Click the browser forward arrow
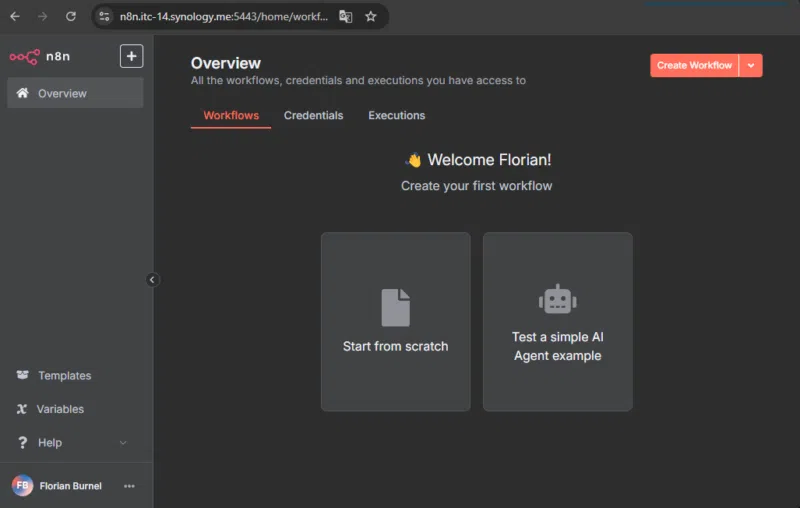The height and width of the screenshot is (508, 800). coord(43,17)
